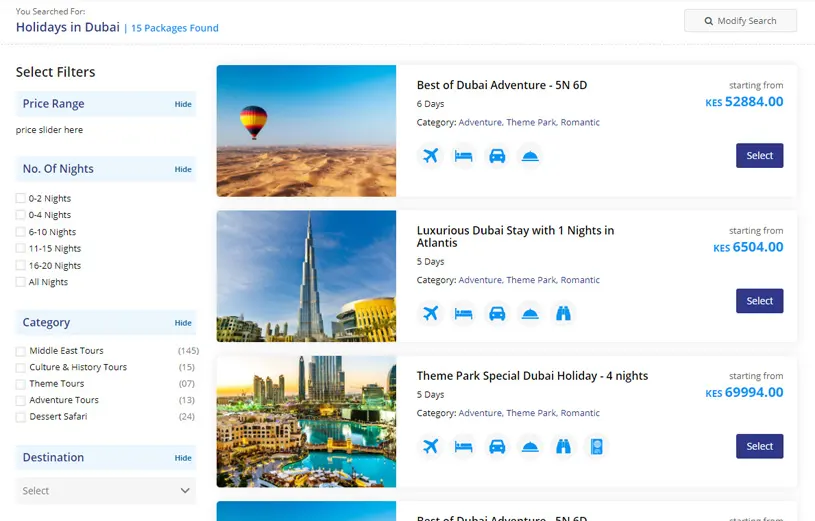Viewport: 815px width, 521px height.
Task: Click passport visa icon on Theme Park Special card
Action: 597,446
